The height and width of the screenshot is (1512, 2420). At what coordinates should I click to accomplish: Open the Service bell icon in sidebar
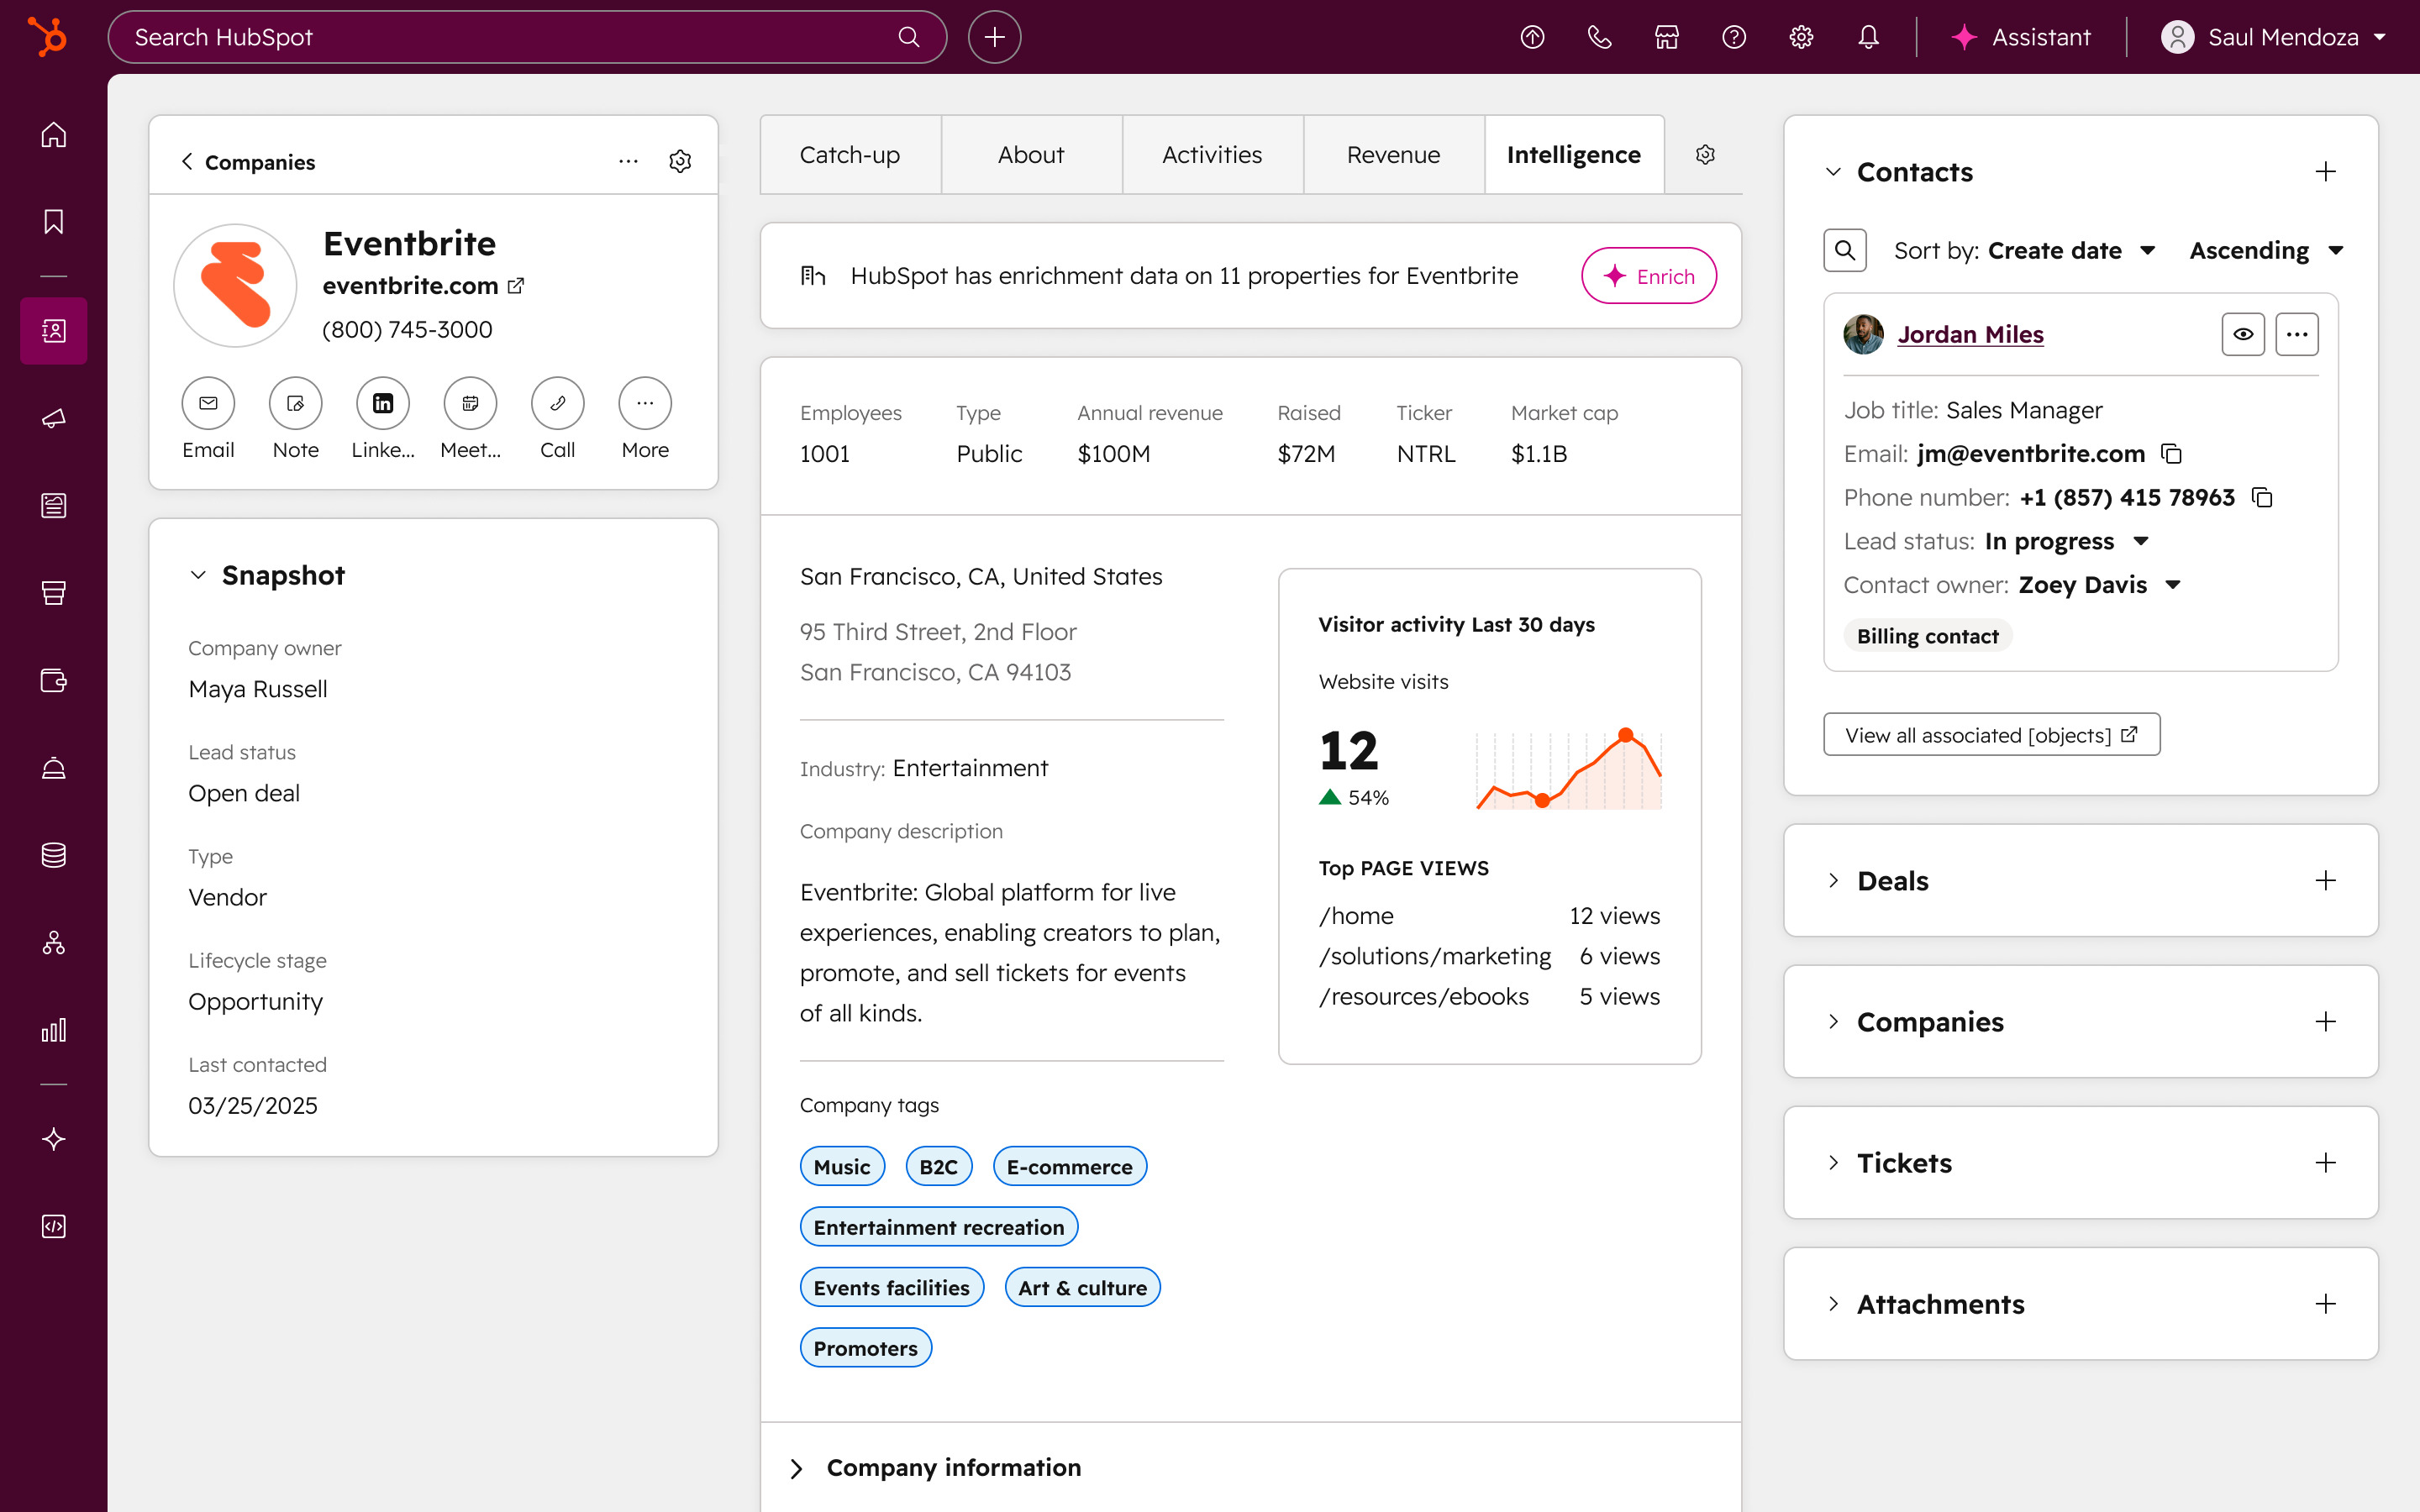click(54, 768)
